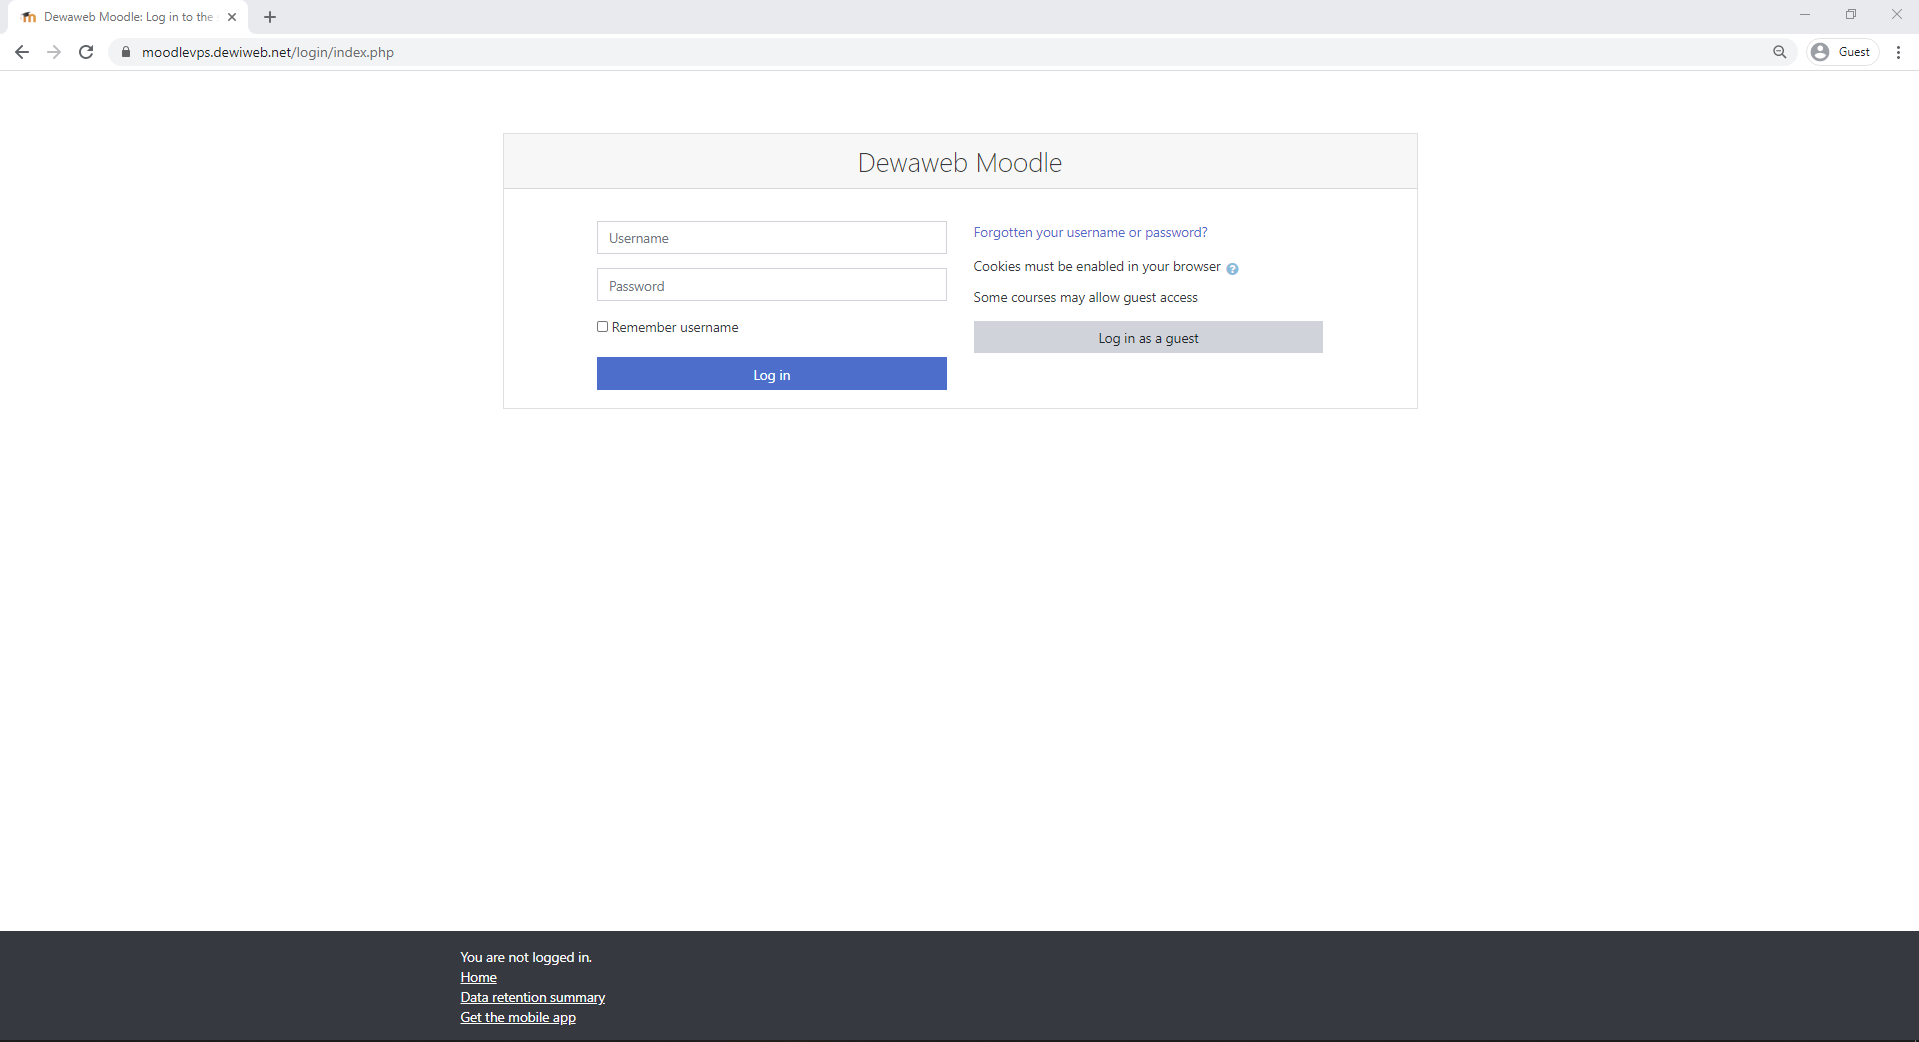The image size is (1919, 1042).
Task: Restore down the browser window
Action: click(1851, 14)
